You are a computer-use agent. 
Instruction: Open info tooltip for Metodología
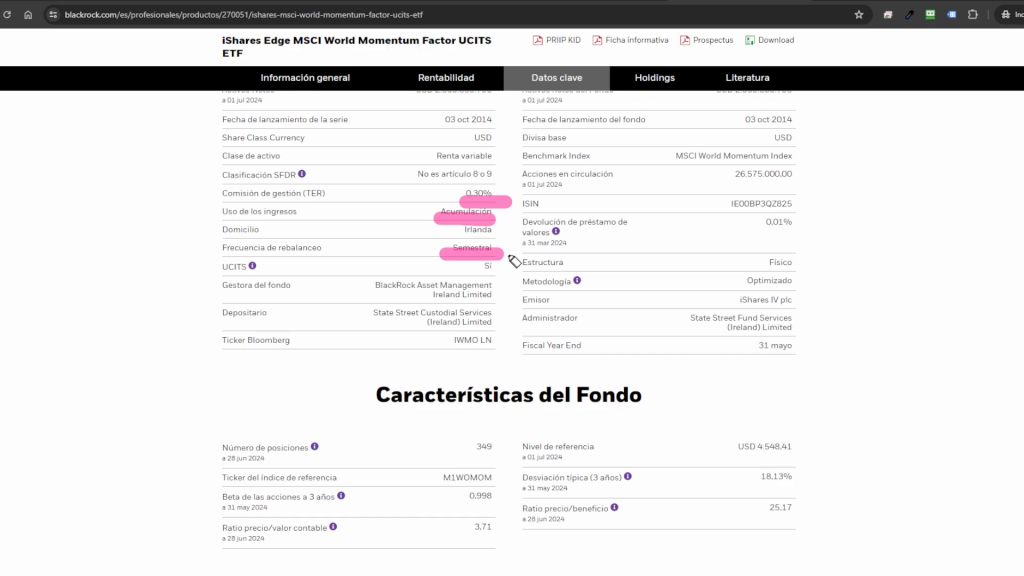[x=577, y=281]
